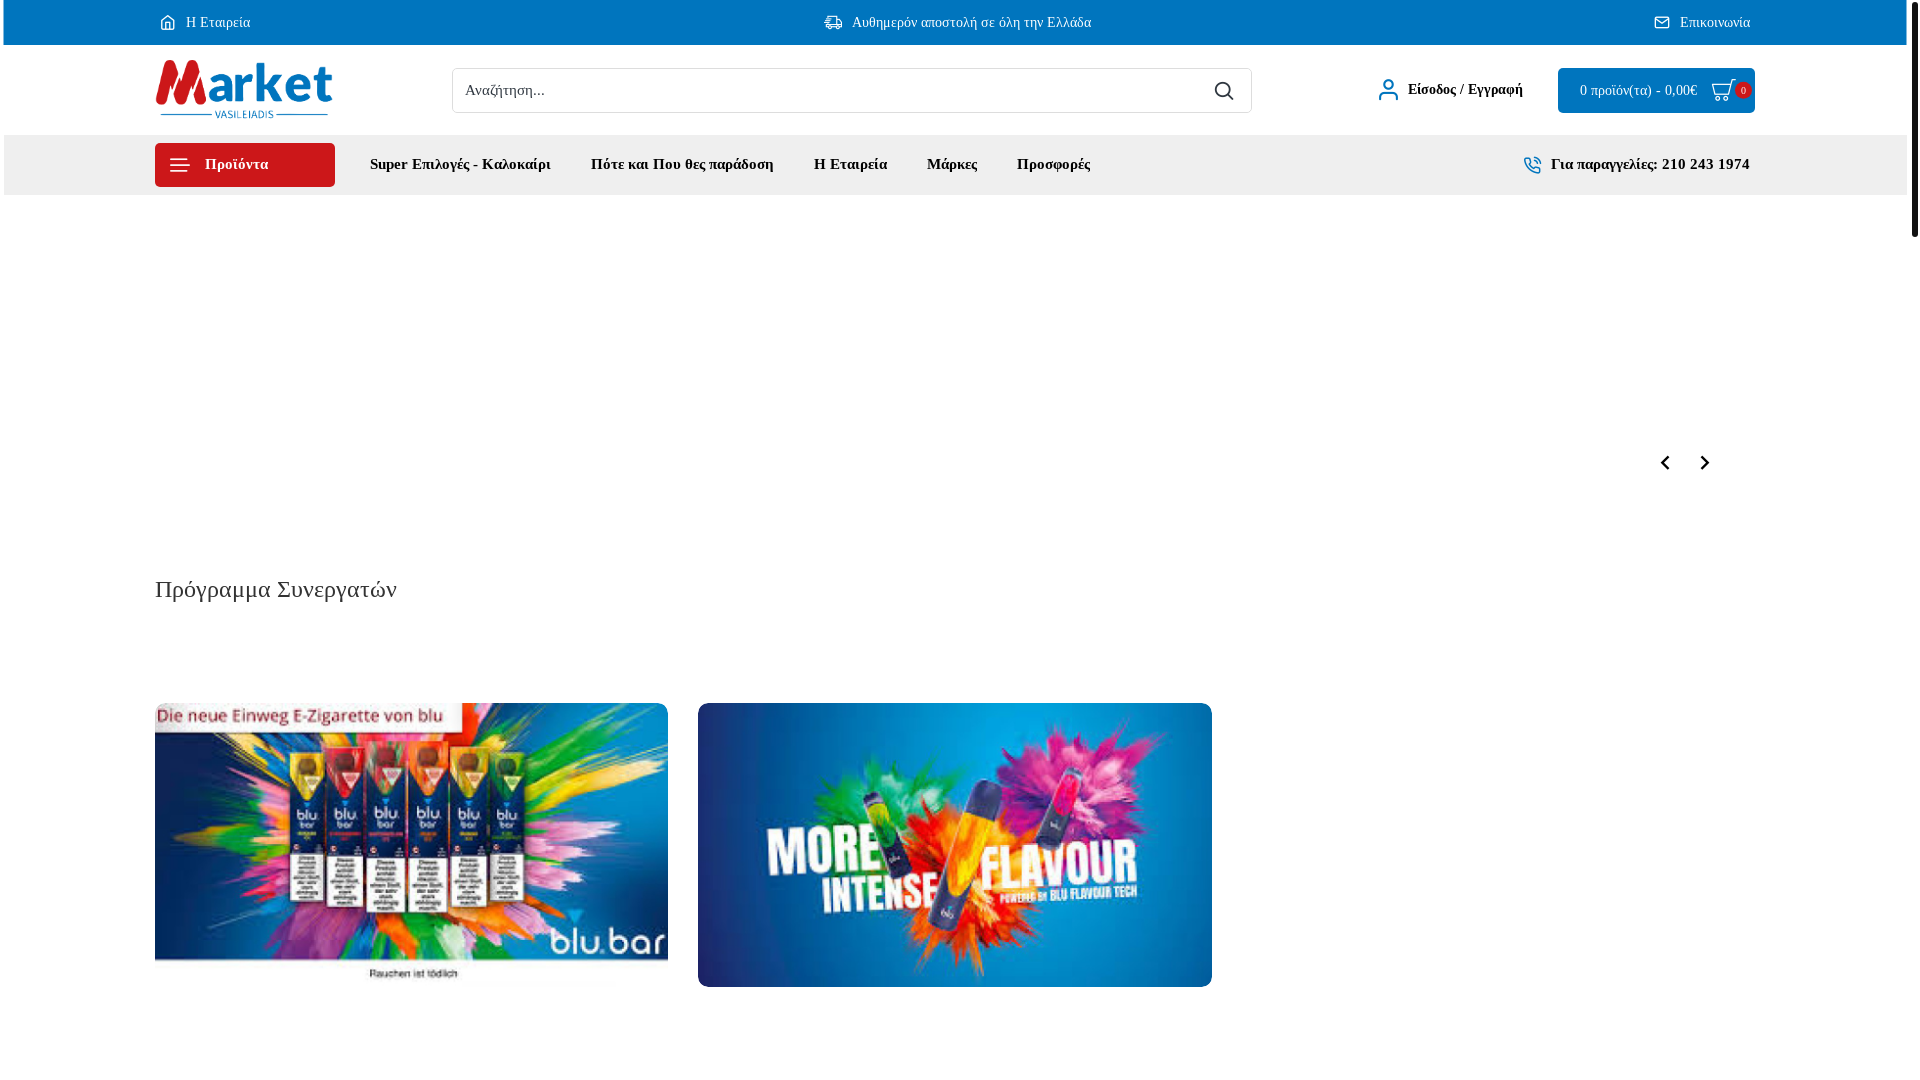This screenshot has width=1920, height=1080.
Task: Click the Πρόγραμμα Συνεργατών heading
Action: (x=276, y=589)
